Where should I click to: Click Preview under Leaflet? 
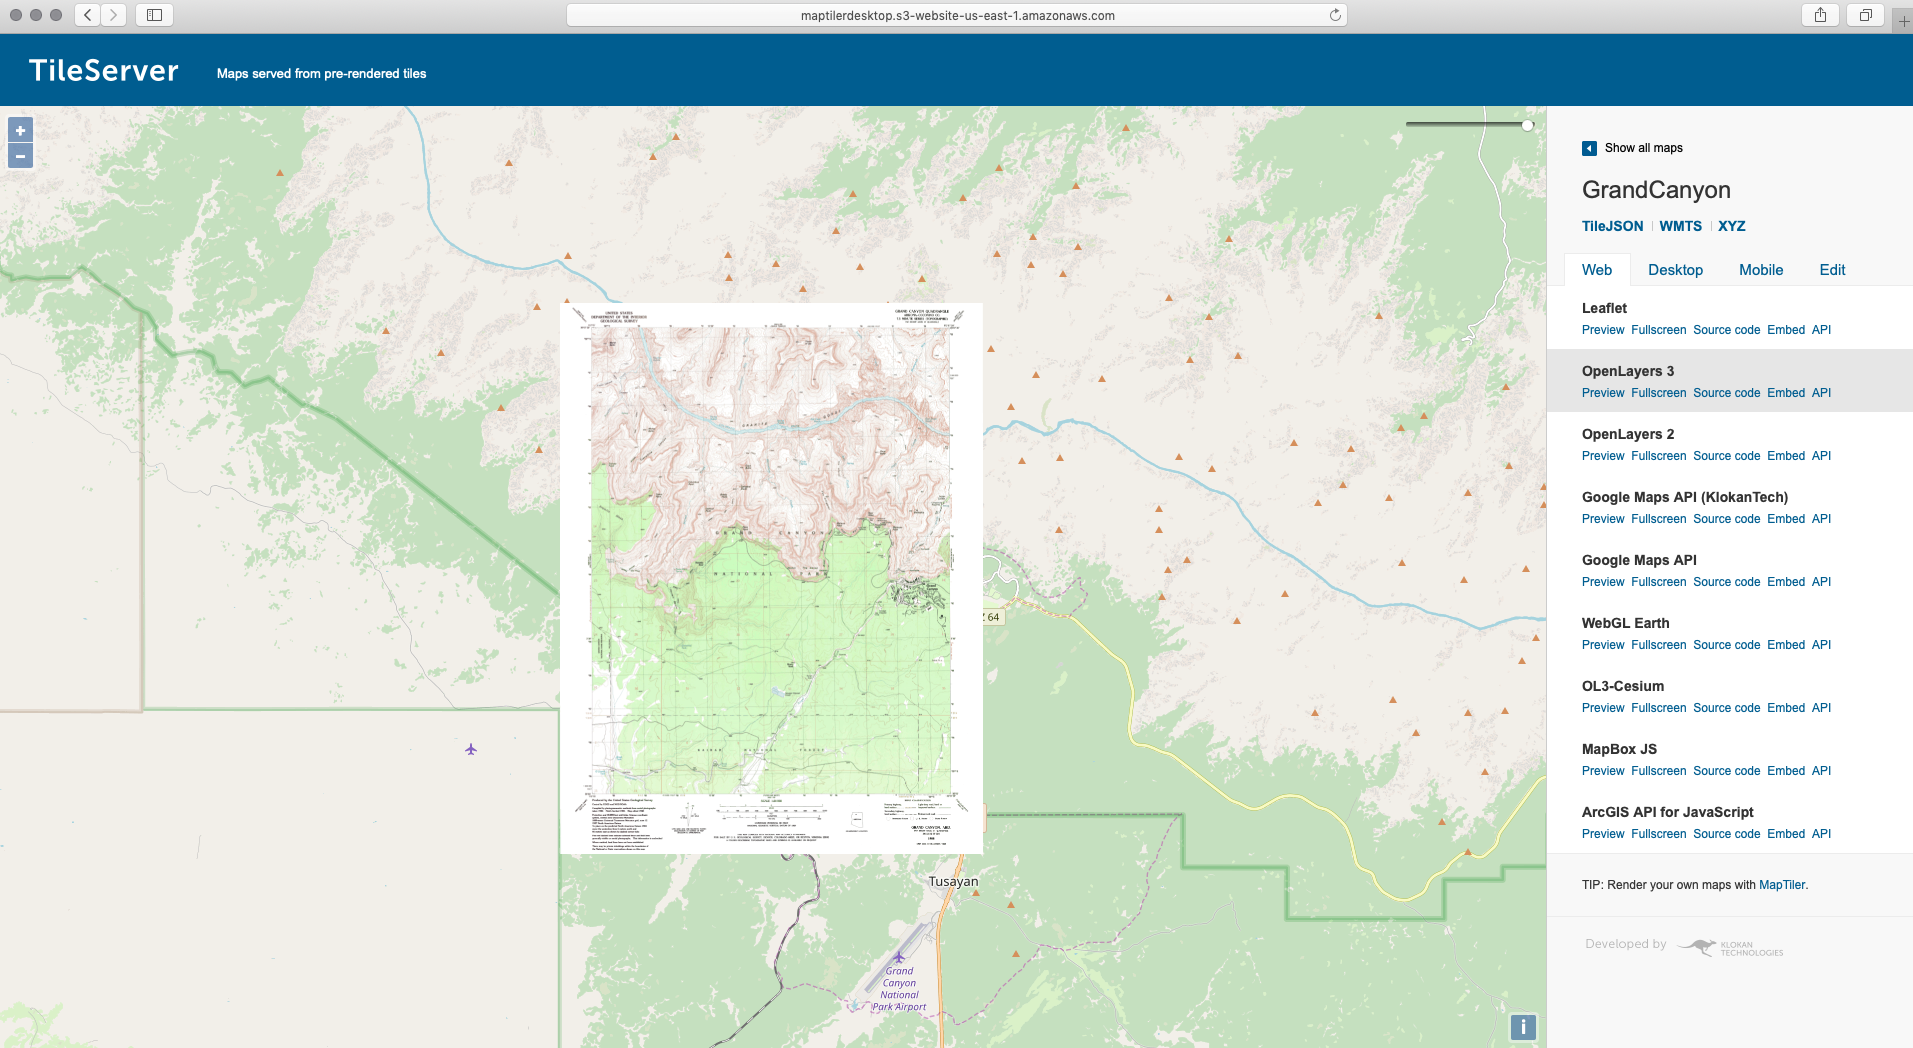(x=1603, y=330)
